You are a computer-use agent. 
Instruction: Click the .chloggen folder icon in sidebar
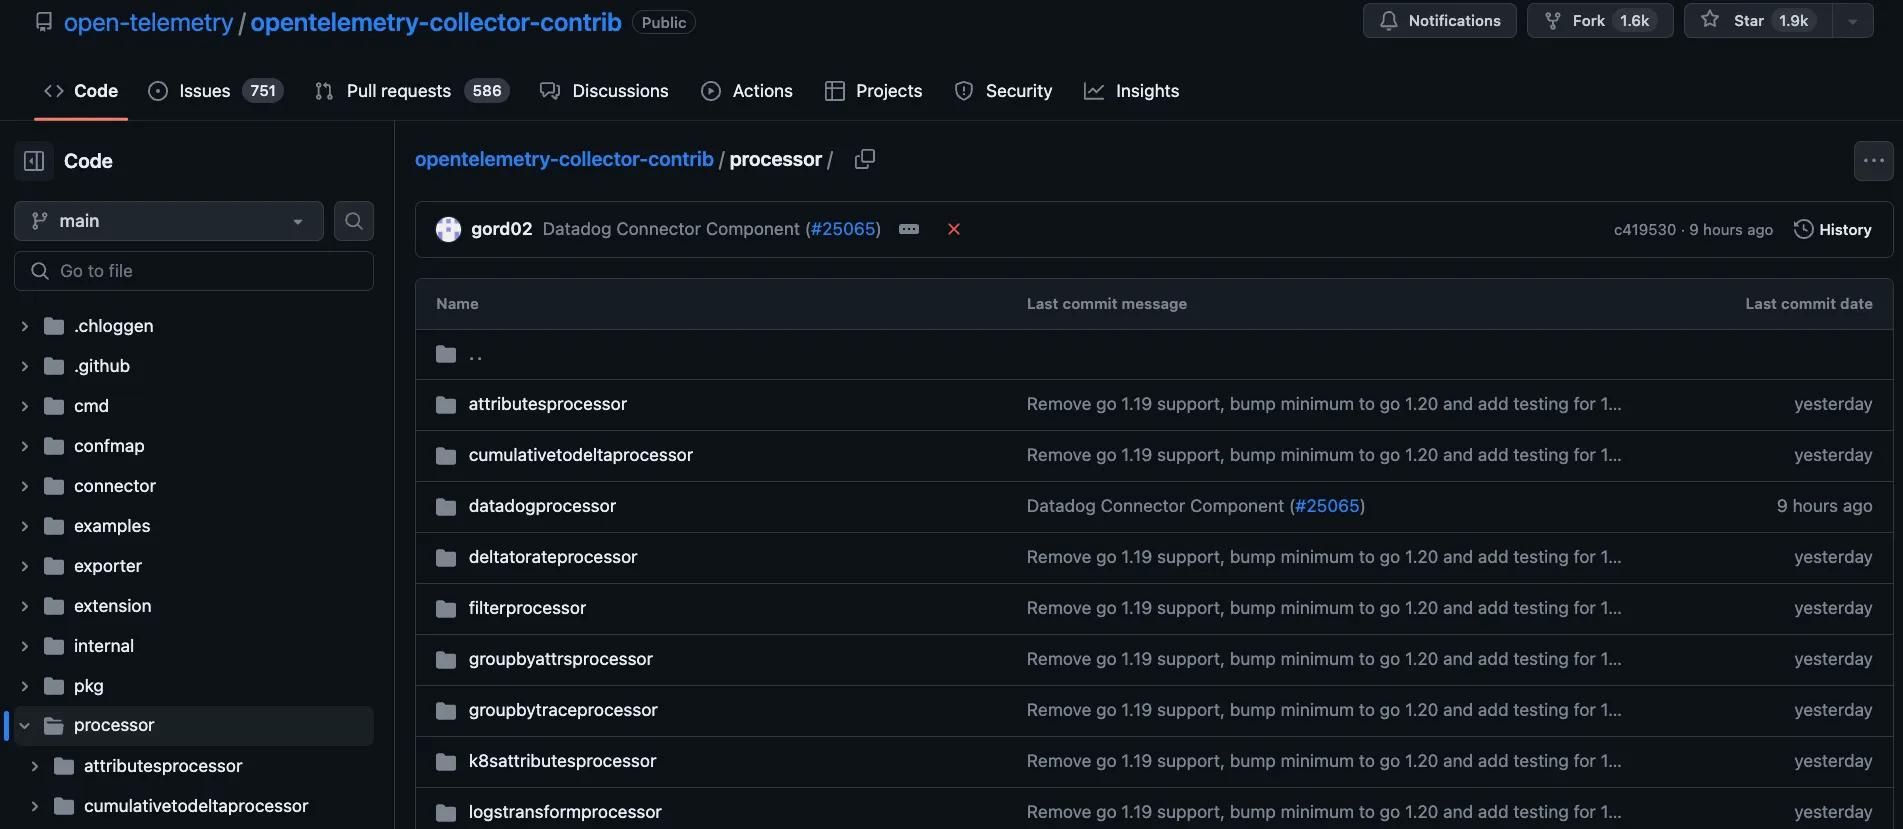tap(54, 326)
